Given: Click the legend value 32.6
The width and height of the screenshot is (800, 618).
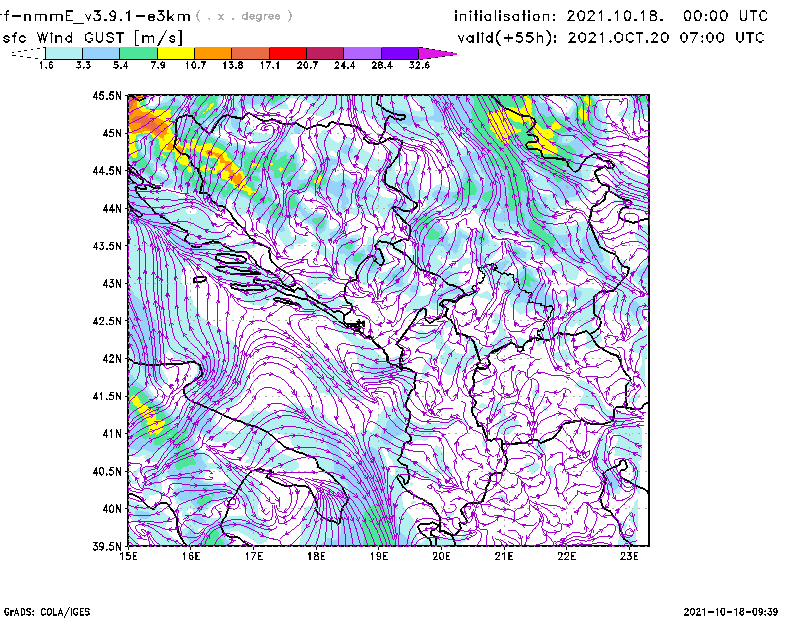Looking at the screenshot, I should click(419, 65).
